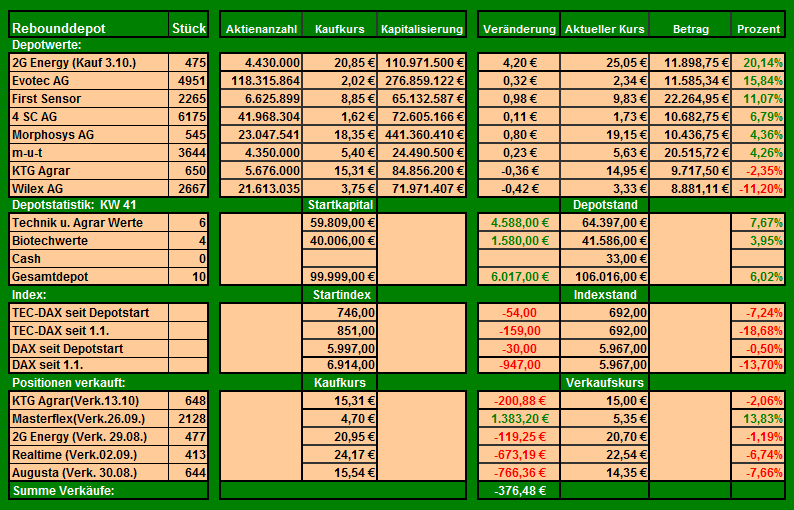Screen dimensions: 794x510
Task: Select the 6,02% total percent cell
Action: point(758,277)
